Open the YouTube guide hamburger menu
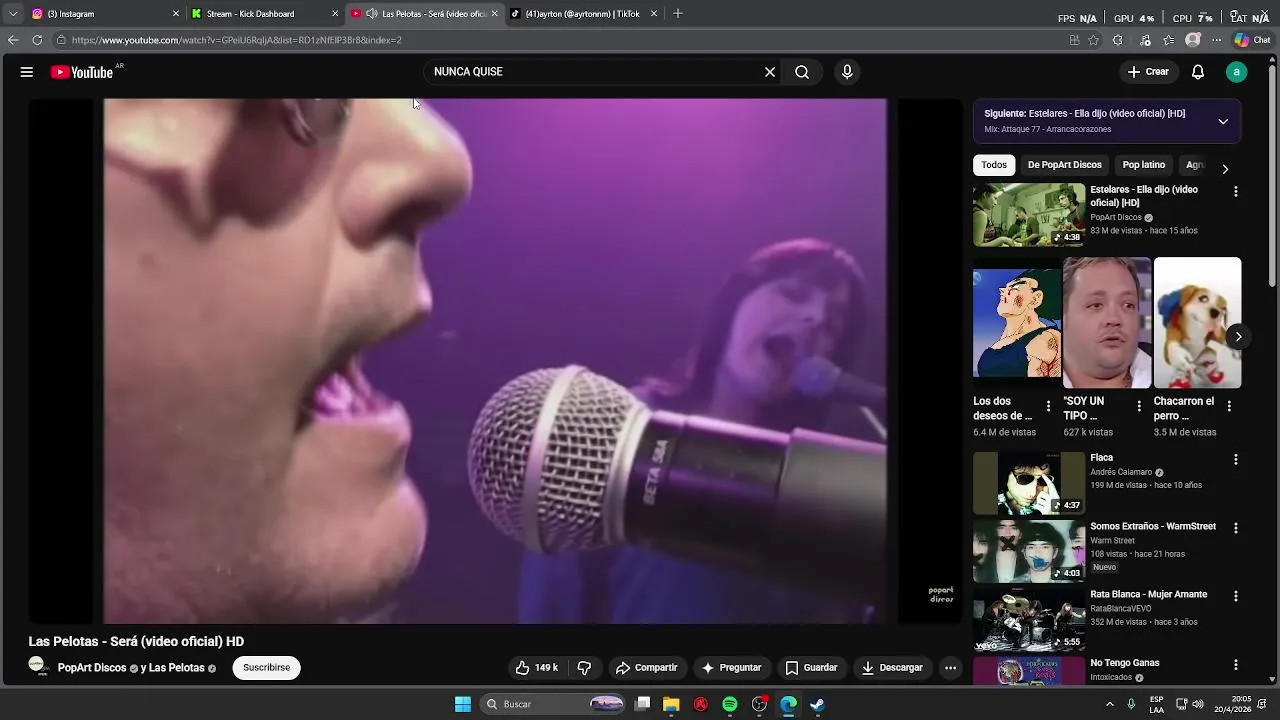This screenshot has height=720, width=1280. [27, 72]
